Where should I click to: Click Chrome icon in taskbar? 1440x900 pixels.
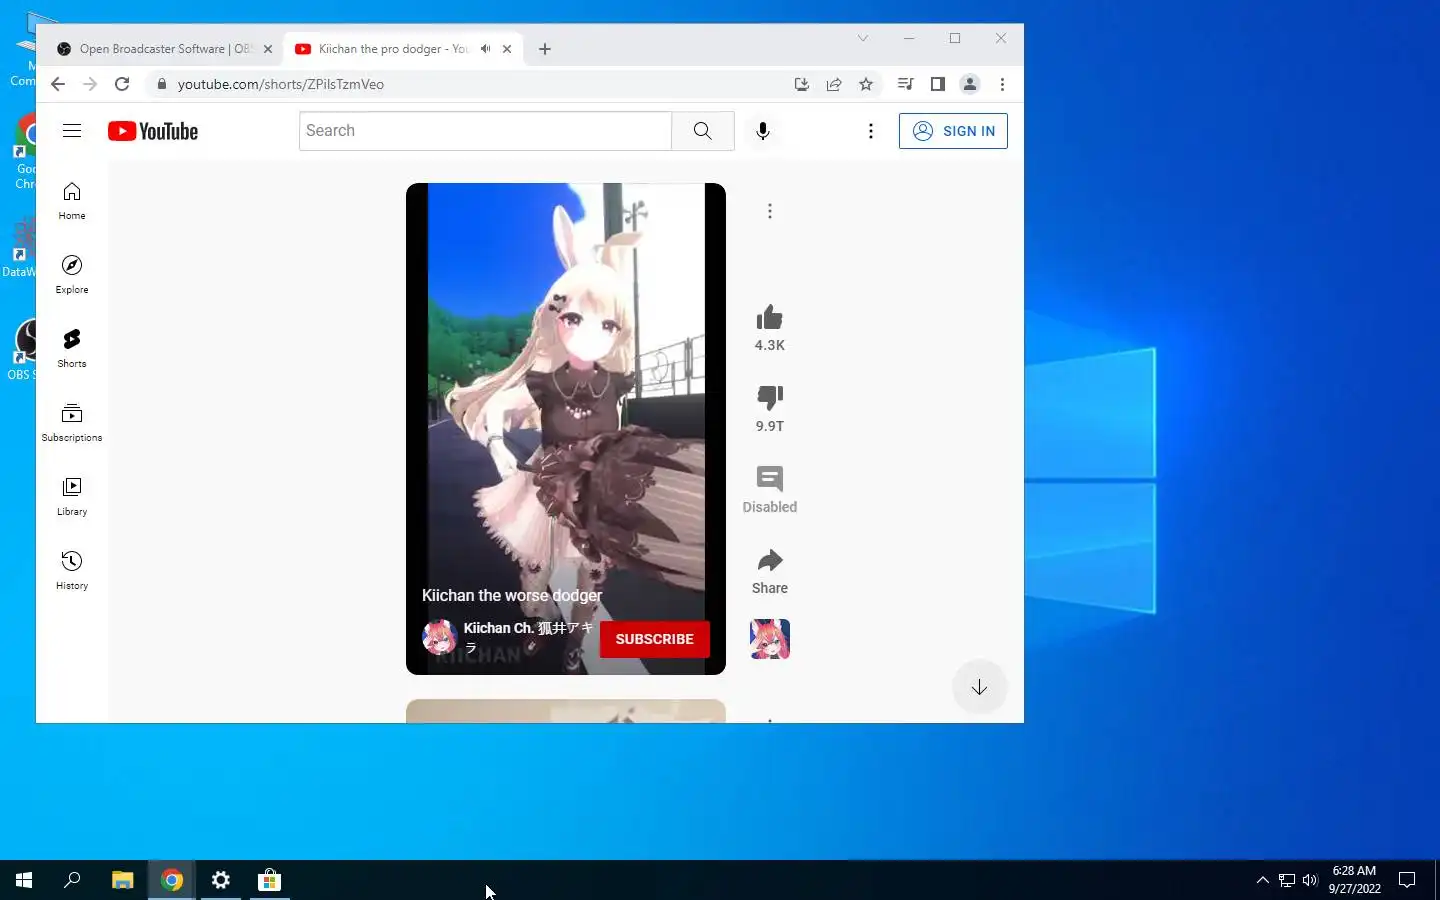point(172,880)
